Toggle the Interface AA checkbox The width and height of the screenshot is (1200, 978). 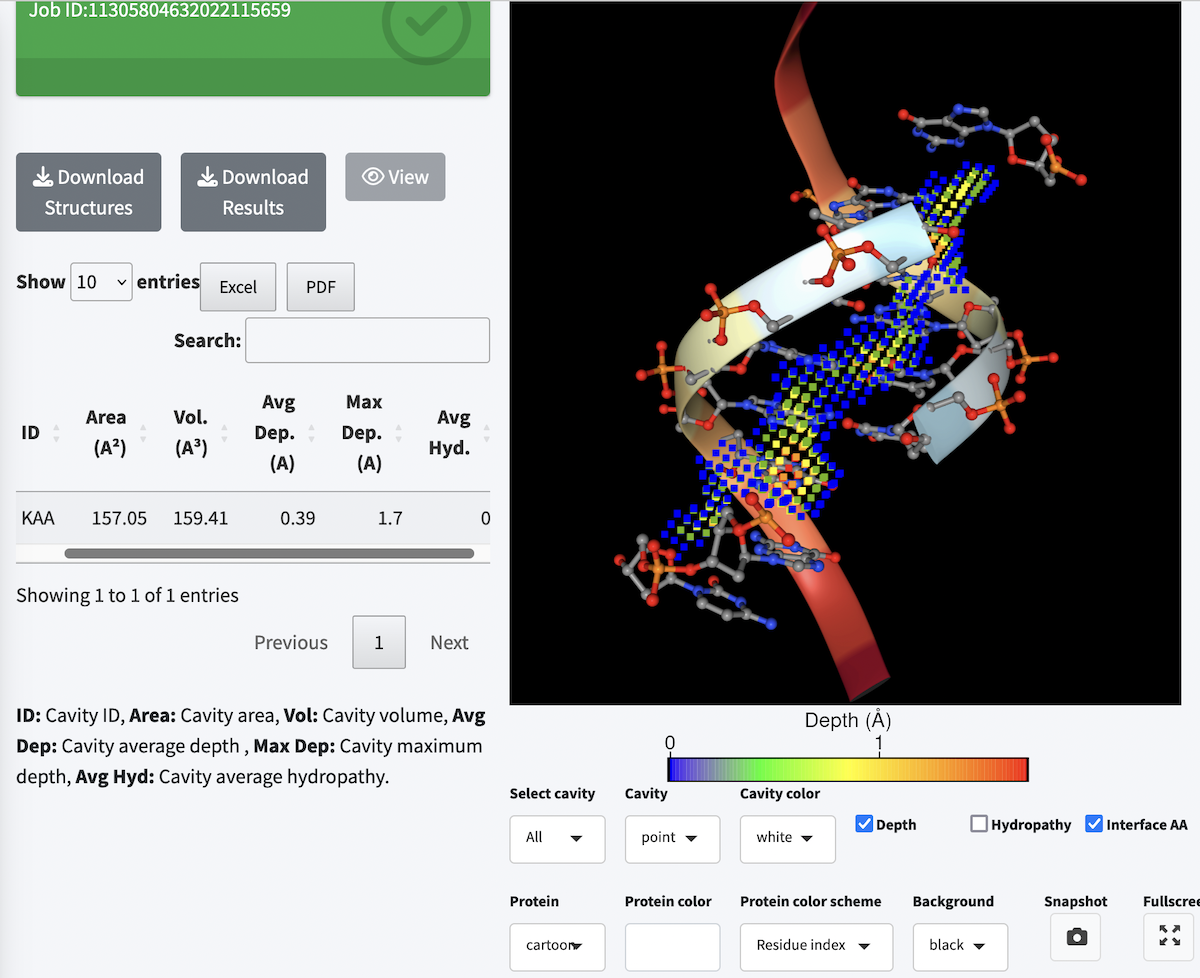pyautogui.click(x=1094, y=824)
